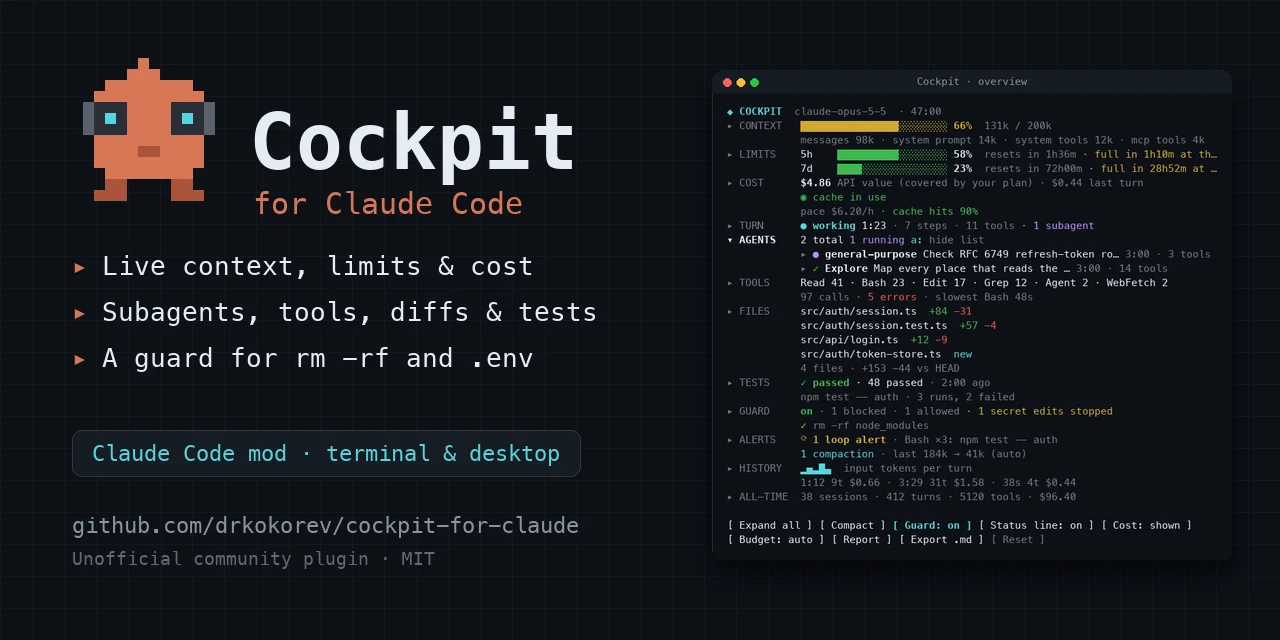Click the checkmark beside rm -rf node_modules

[804, 425]
